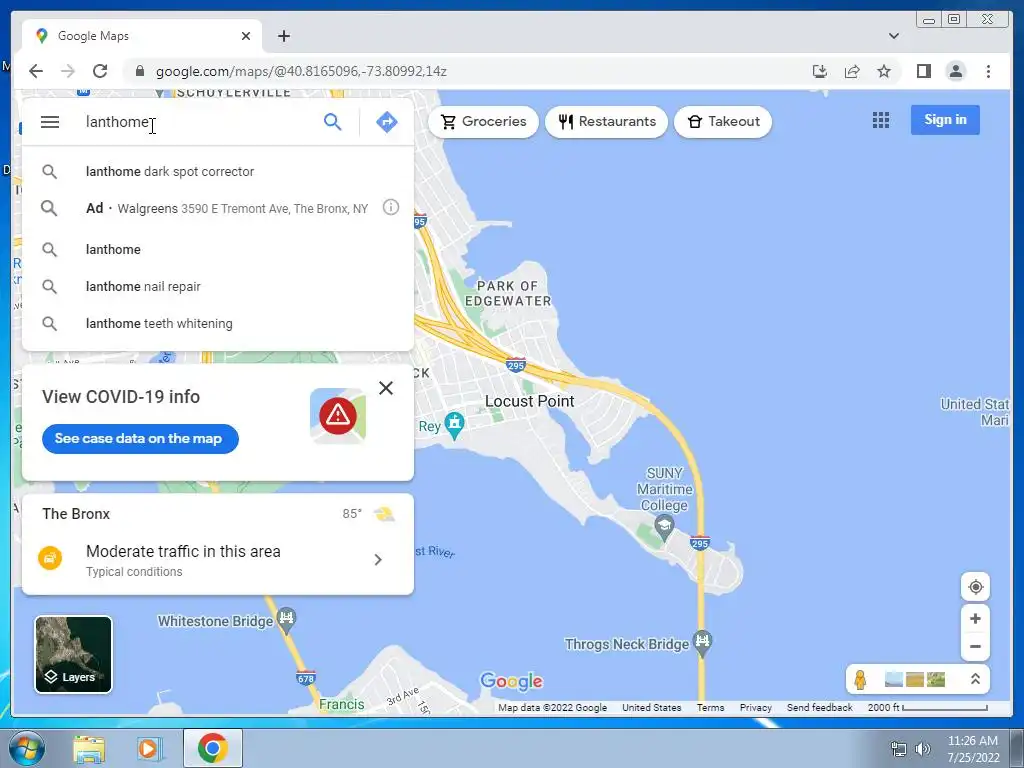The width and height of the screenshot is (1024, 768).
Task: Select the Groceries category chip
Action: tap(483, 121)
